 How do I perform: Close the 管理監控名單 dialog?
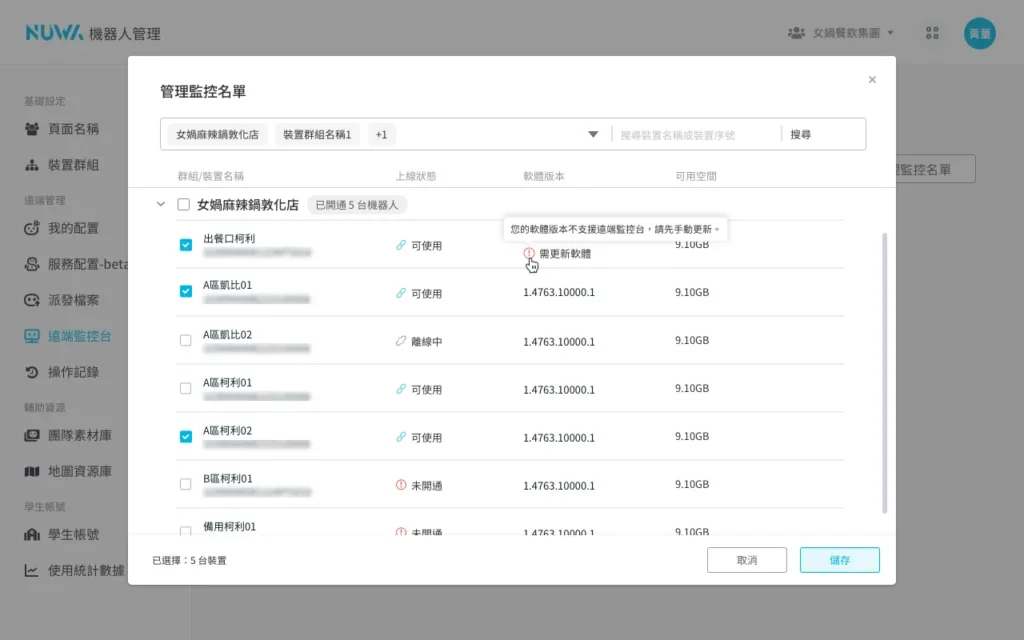point(872,80)
